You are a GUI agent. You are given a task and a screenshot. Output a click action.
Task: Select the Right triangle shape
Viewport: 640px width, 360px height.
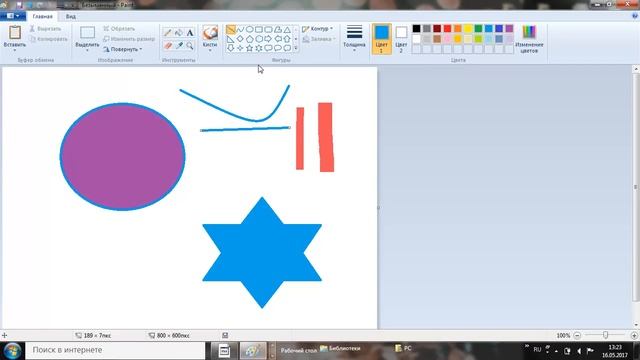[x=231, y=39]
